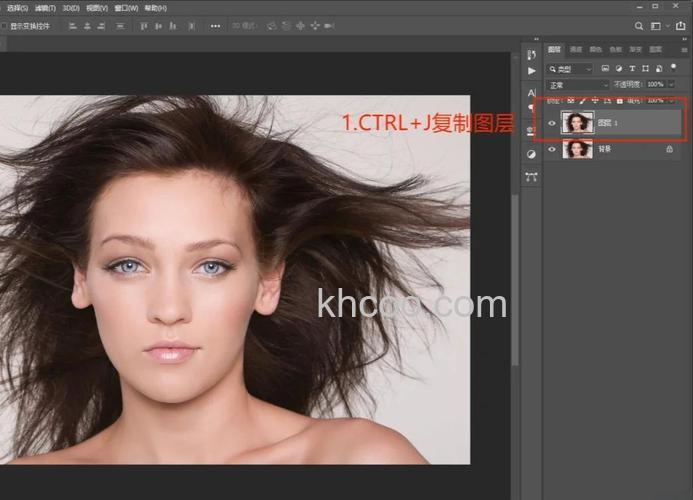The height and width of the screenshot is (500, 693).
Task: Click the three-dots more options in options bar
Action: [215, 26]
